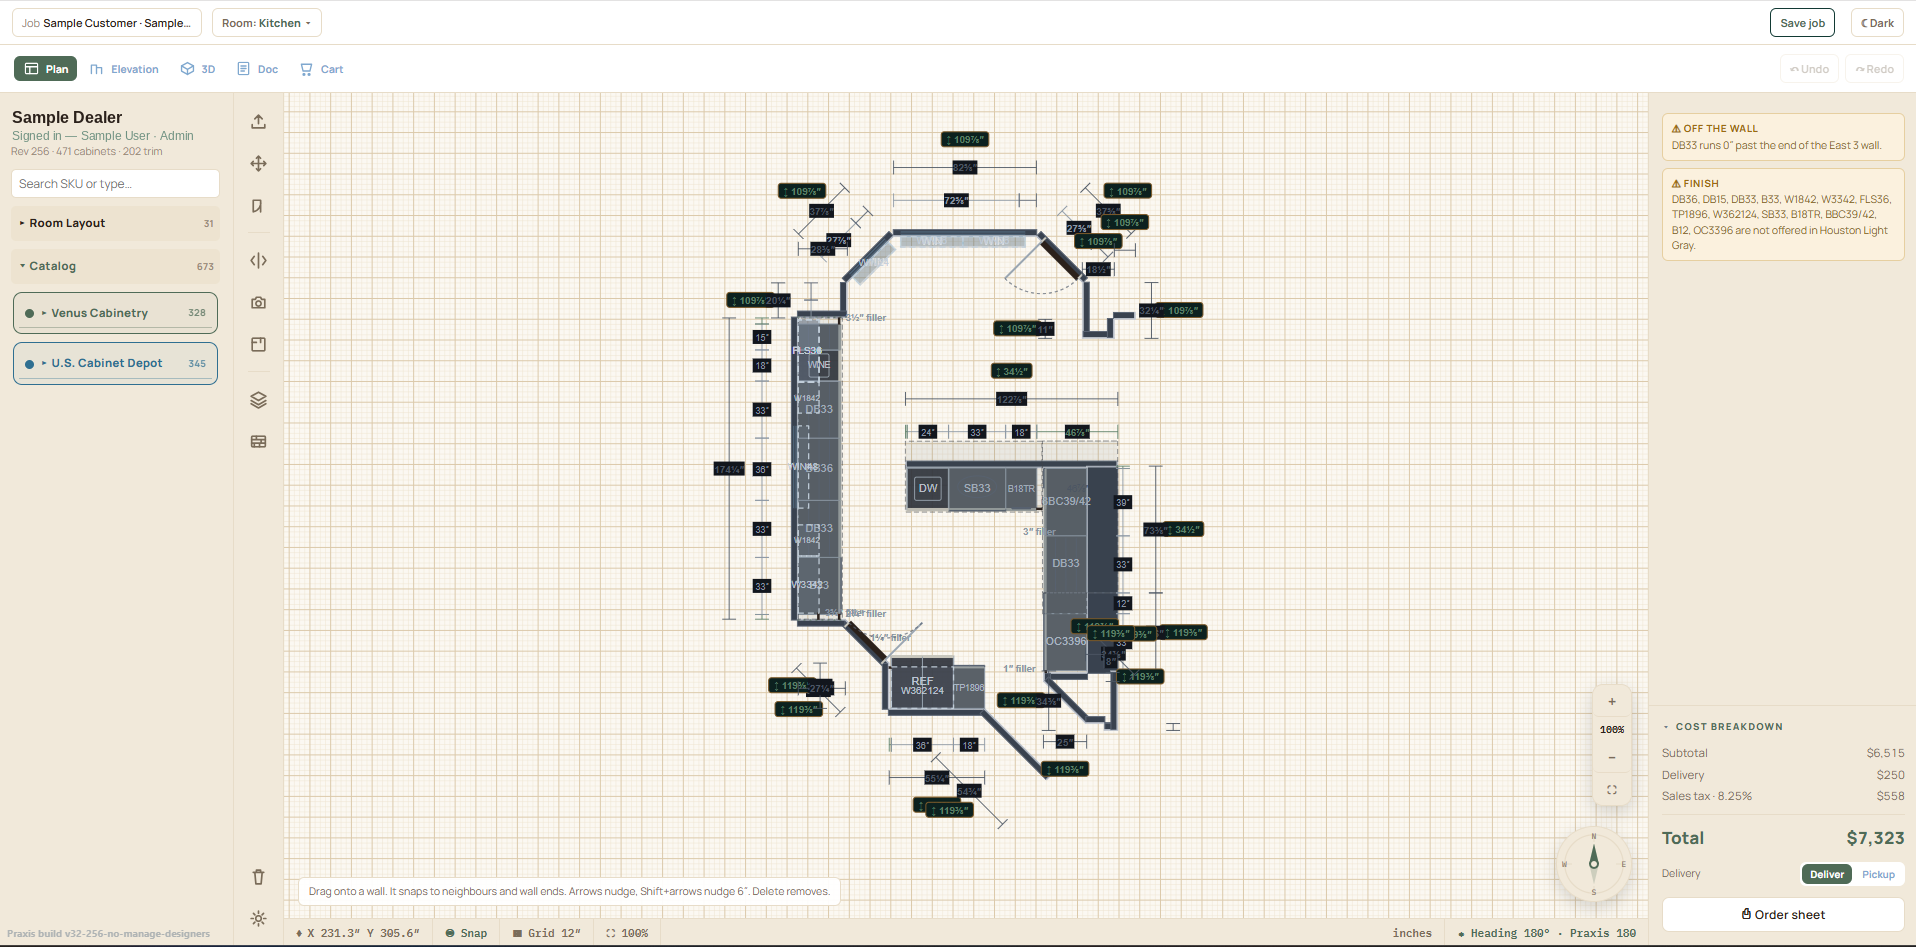Viewport: 1916px width, 947px height.
Task: Click the Redo button
Action: (1874, 69)
